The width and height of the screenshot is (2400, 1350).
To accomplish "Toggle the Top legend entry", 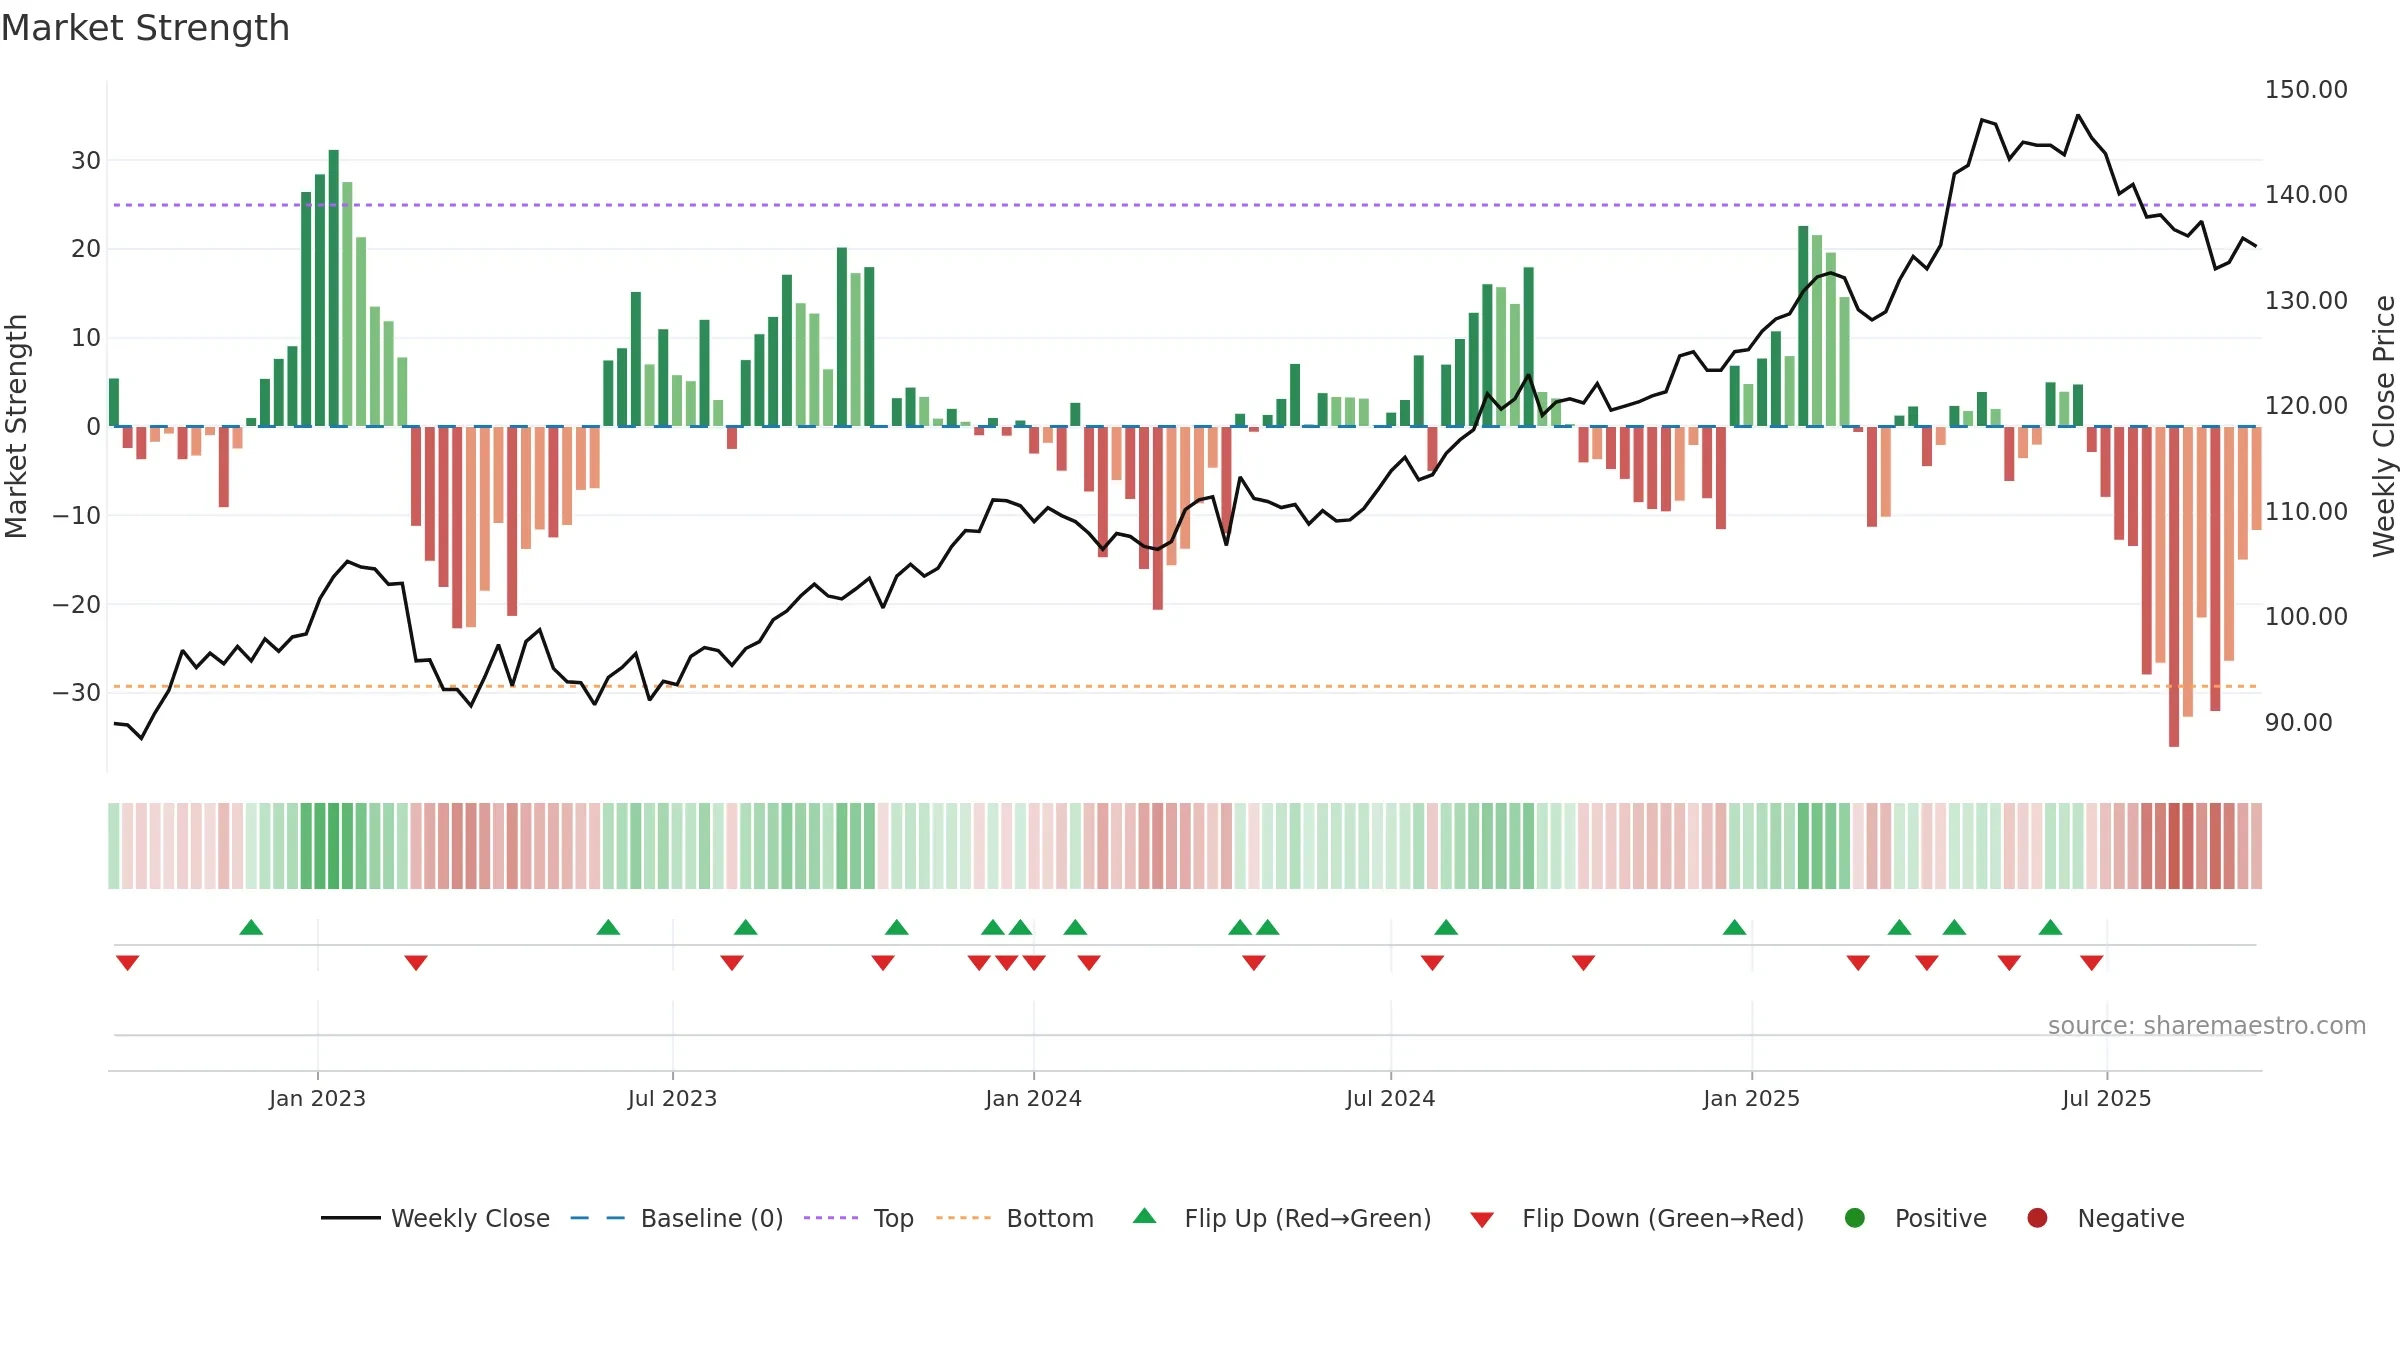I will pyautogui.click(x=859, y=1218).
